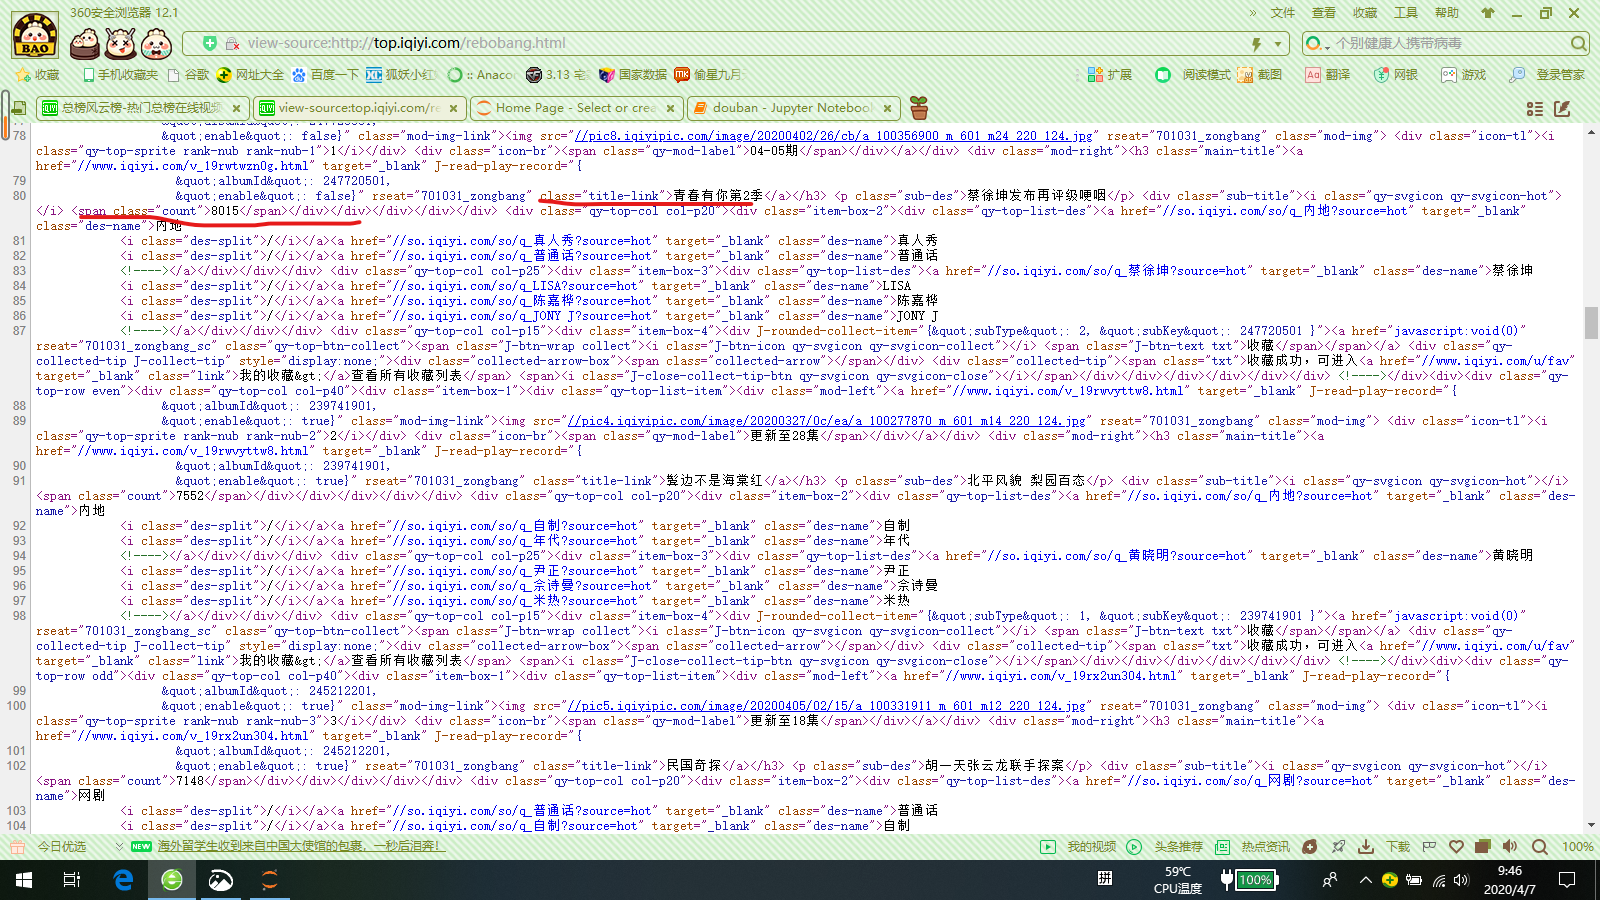Viewport: 1600px width, 900px height.
Task: Expand the address bar dropdown arrow
Action: coord(1278,44)
